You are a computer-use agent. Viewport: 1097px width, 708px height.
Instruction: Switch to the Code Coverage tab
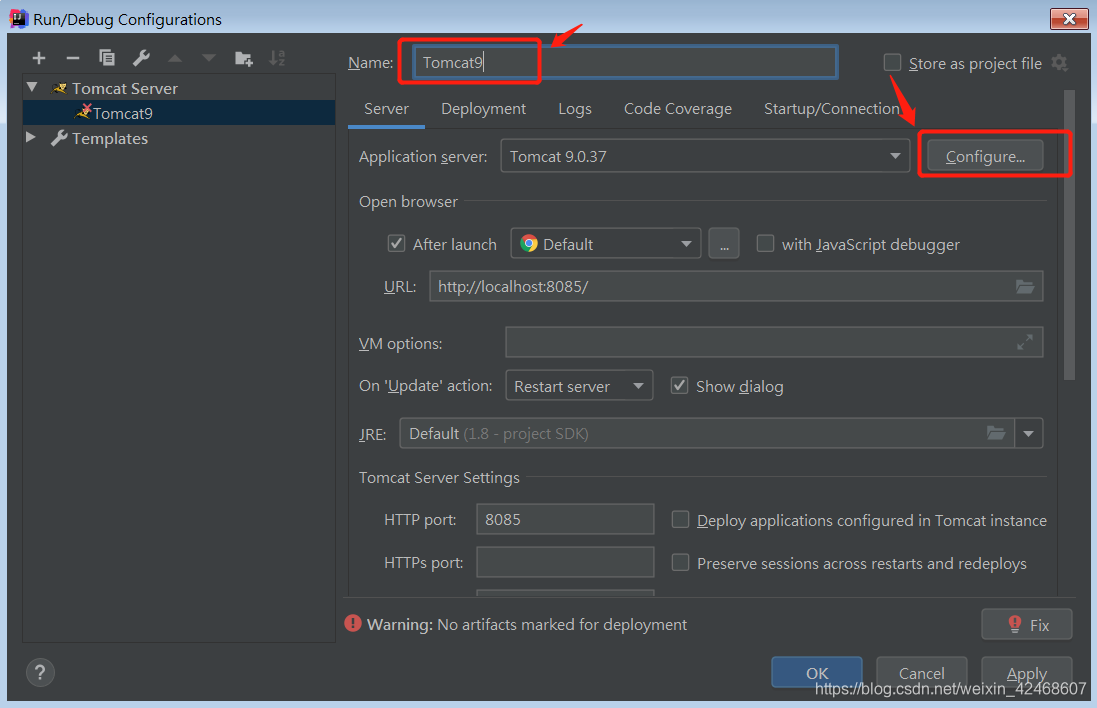[x=678, y=109]
